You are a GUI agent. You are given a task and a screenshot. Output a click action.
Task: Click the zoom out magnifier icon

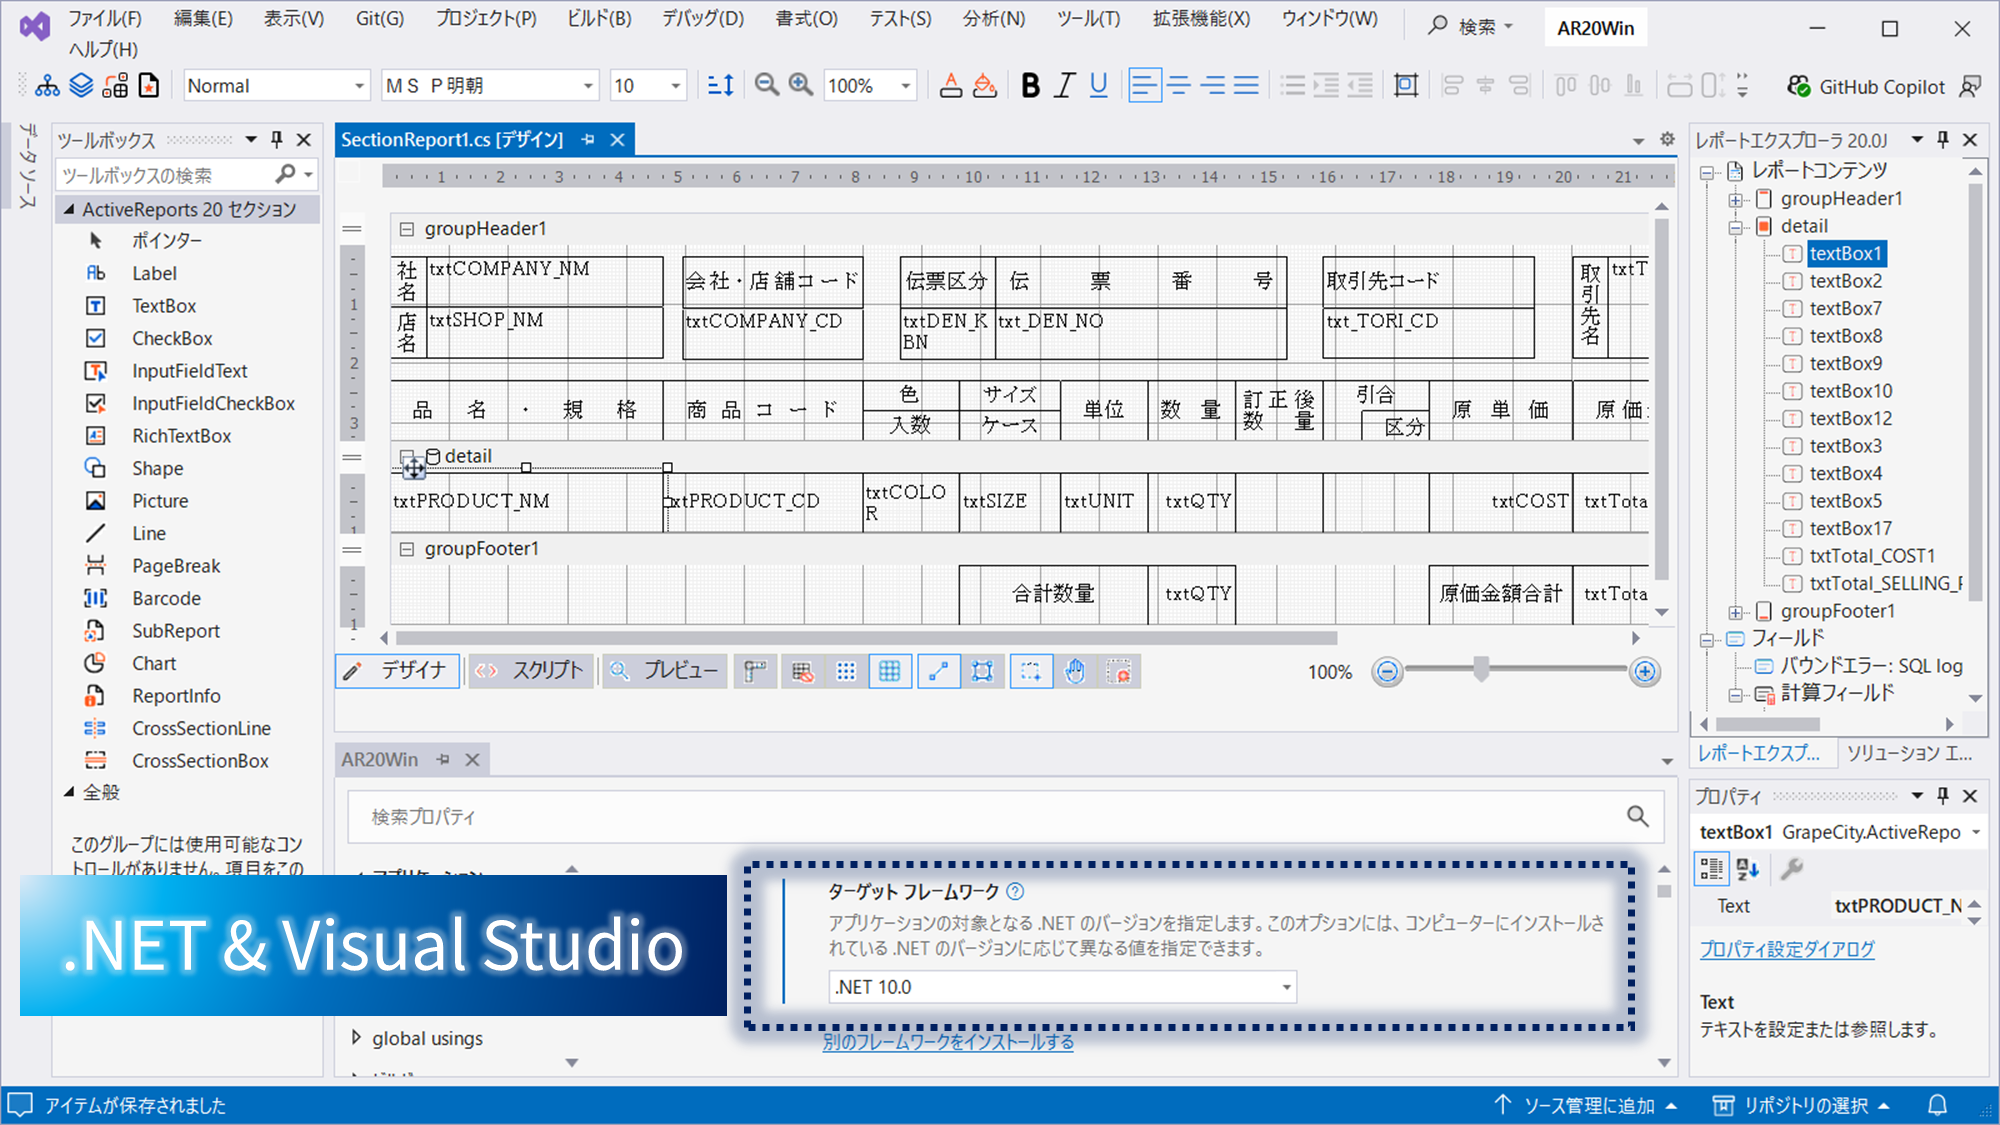(766, 86)
